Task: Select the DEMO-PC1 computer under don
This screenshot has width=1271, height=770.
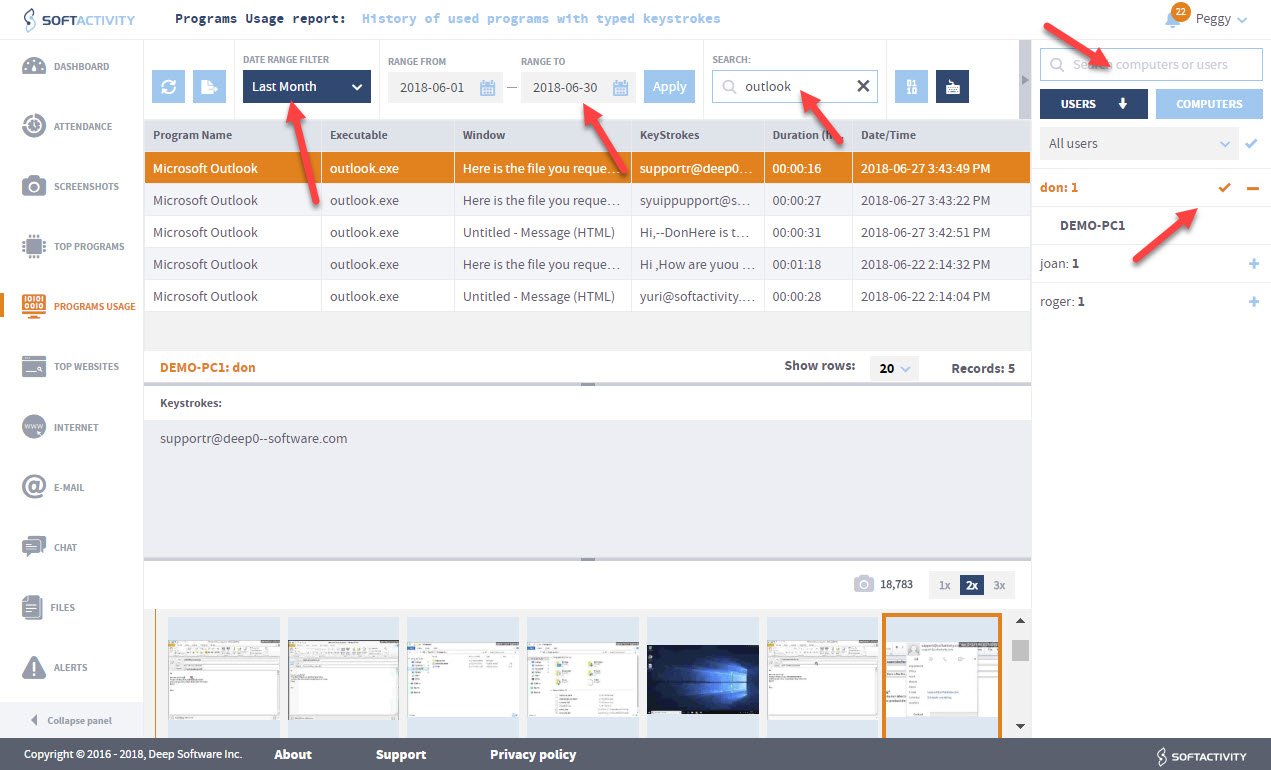Action: pos(1092,225)
